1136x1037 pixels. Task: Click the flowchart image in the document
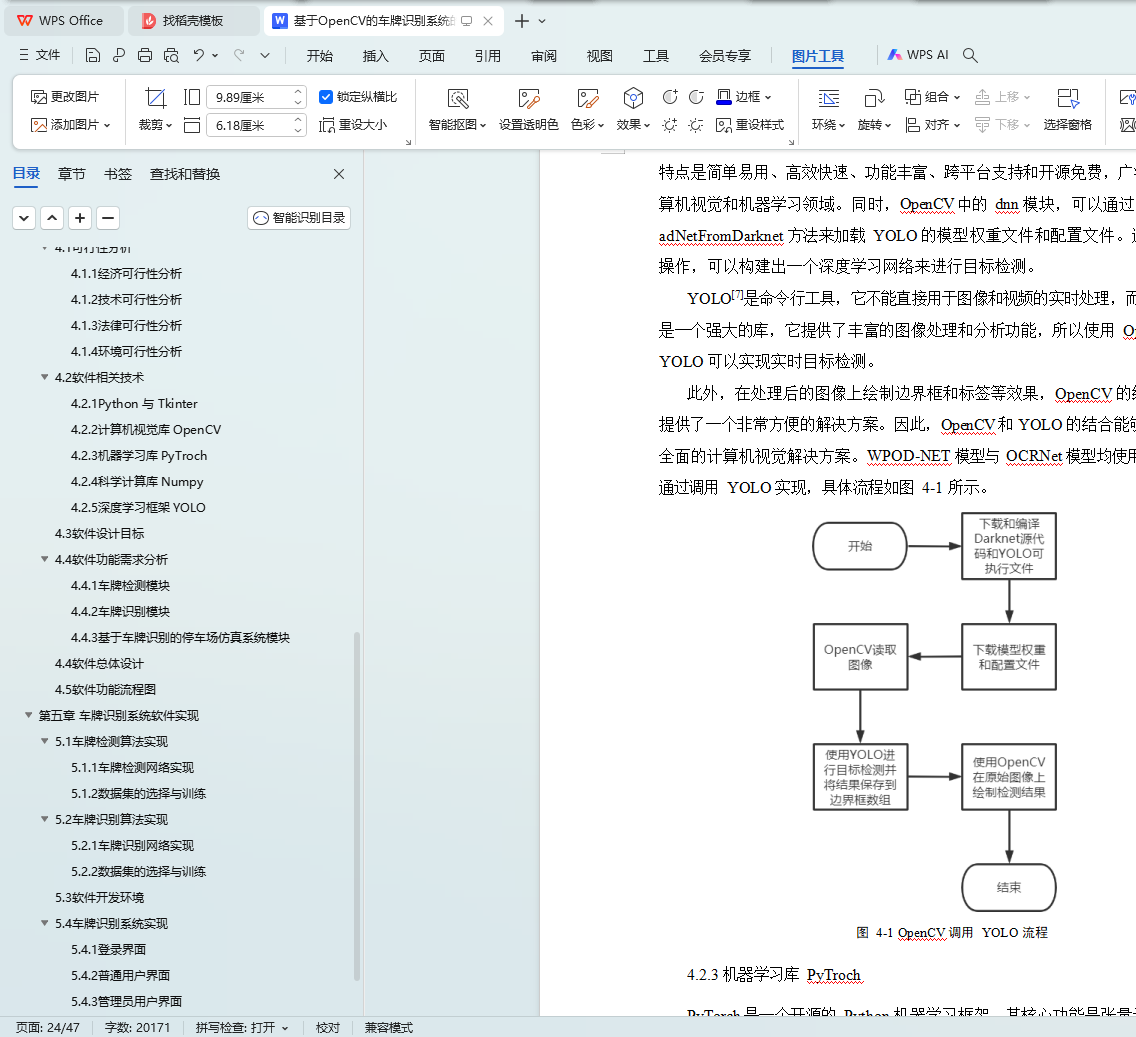tap(935, 712)
